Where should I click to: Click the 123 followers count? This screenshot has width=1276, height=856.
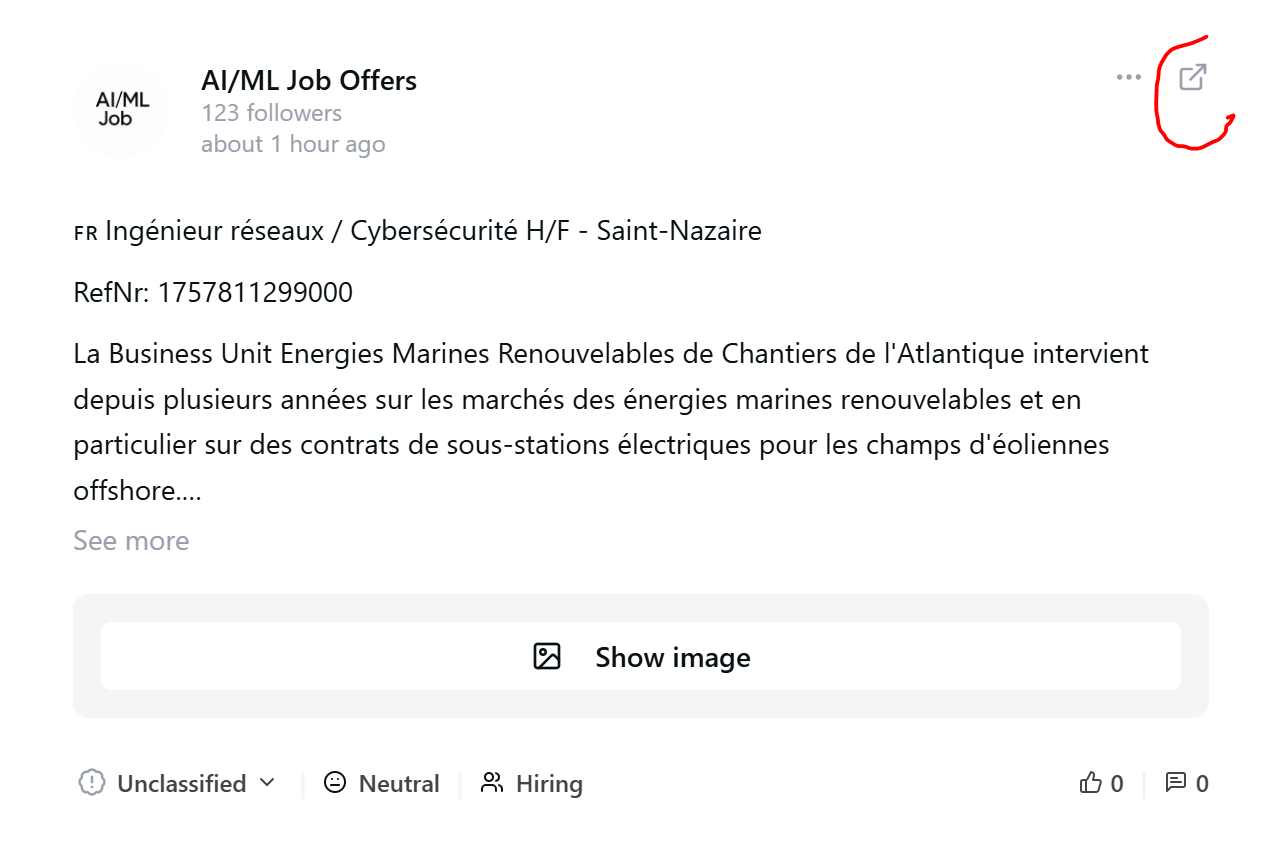[272, 113]
